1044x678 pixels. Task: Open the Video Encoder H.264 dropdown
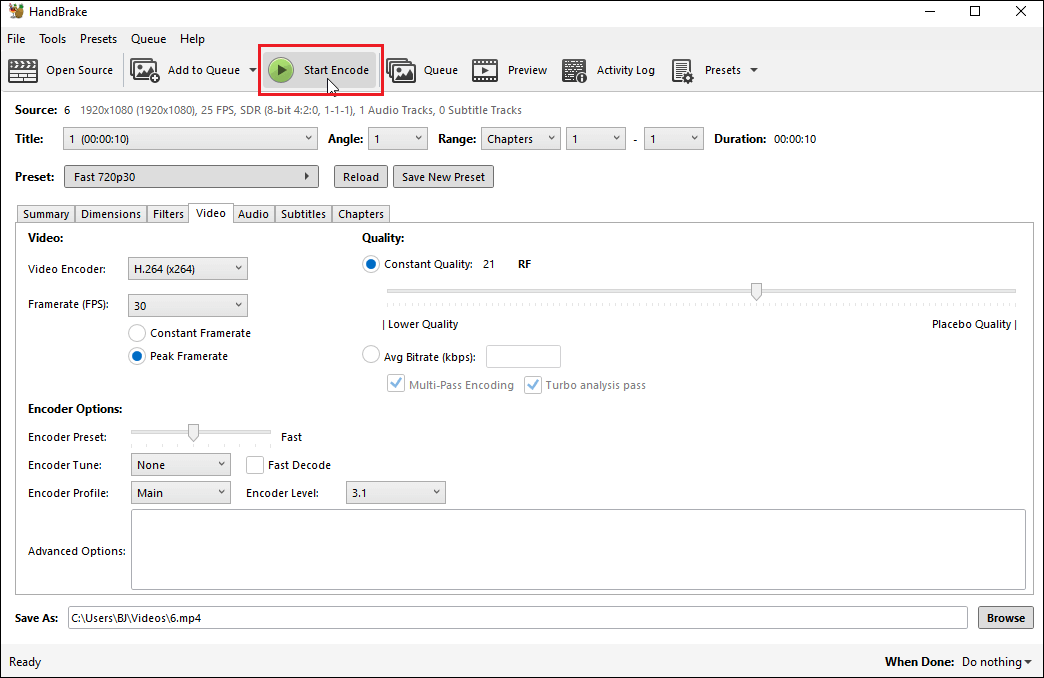(188, 268)
